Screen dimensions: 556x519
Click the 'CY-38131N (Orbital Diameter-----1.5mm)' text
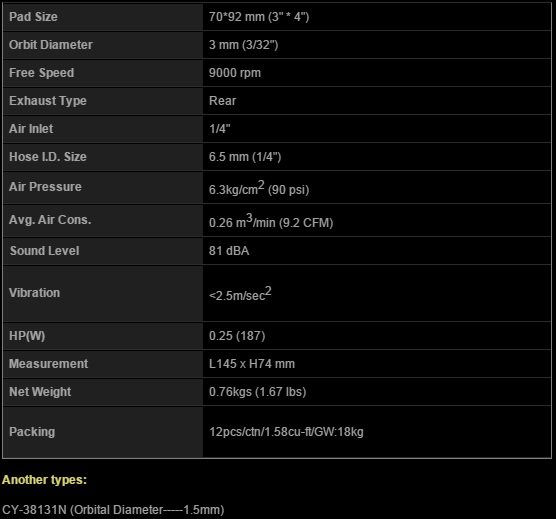tap(113, 510)
